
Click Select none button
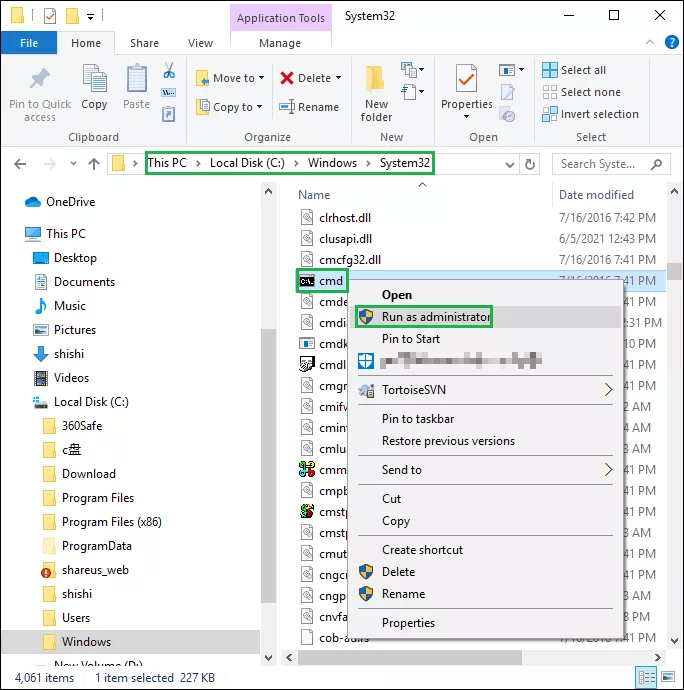(581, 92)
